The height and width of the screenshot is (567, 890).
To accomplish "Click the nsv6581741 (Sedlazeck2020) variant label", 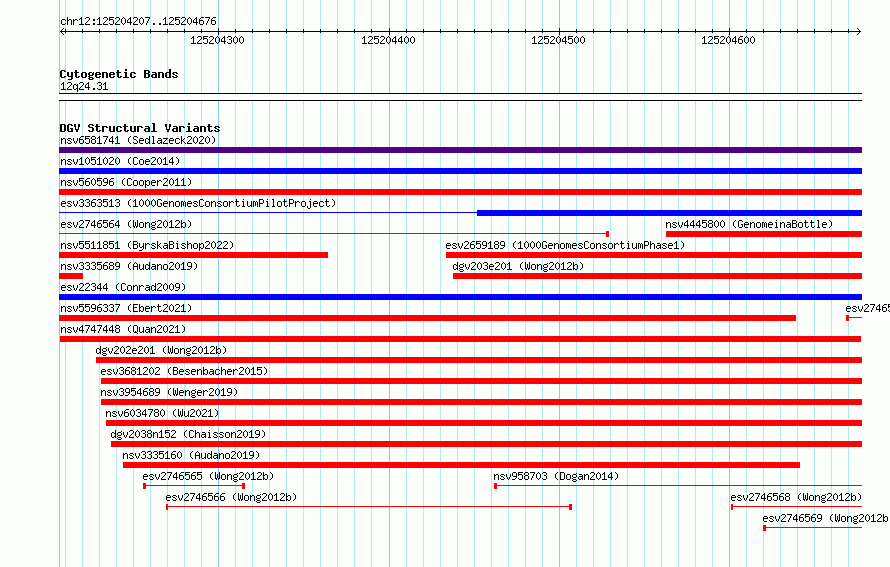I will click(x=138, y=140).
